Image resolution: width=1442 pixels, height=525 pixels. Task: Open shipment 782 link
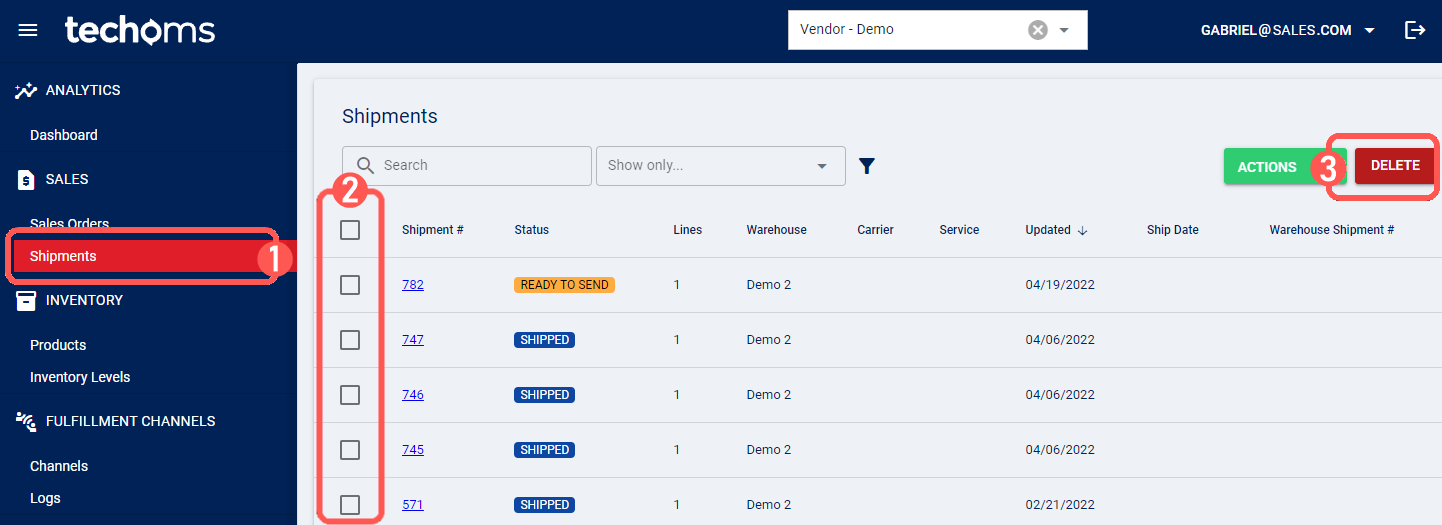click(x=413, y=285)
